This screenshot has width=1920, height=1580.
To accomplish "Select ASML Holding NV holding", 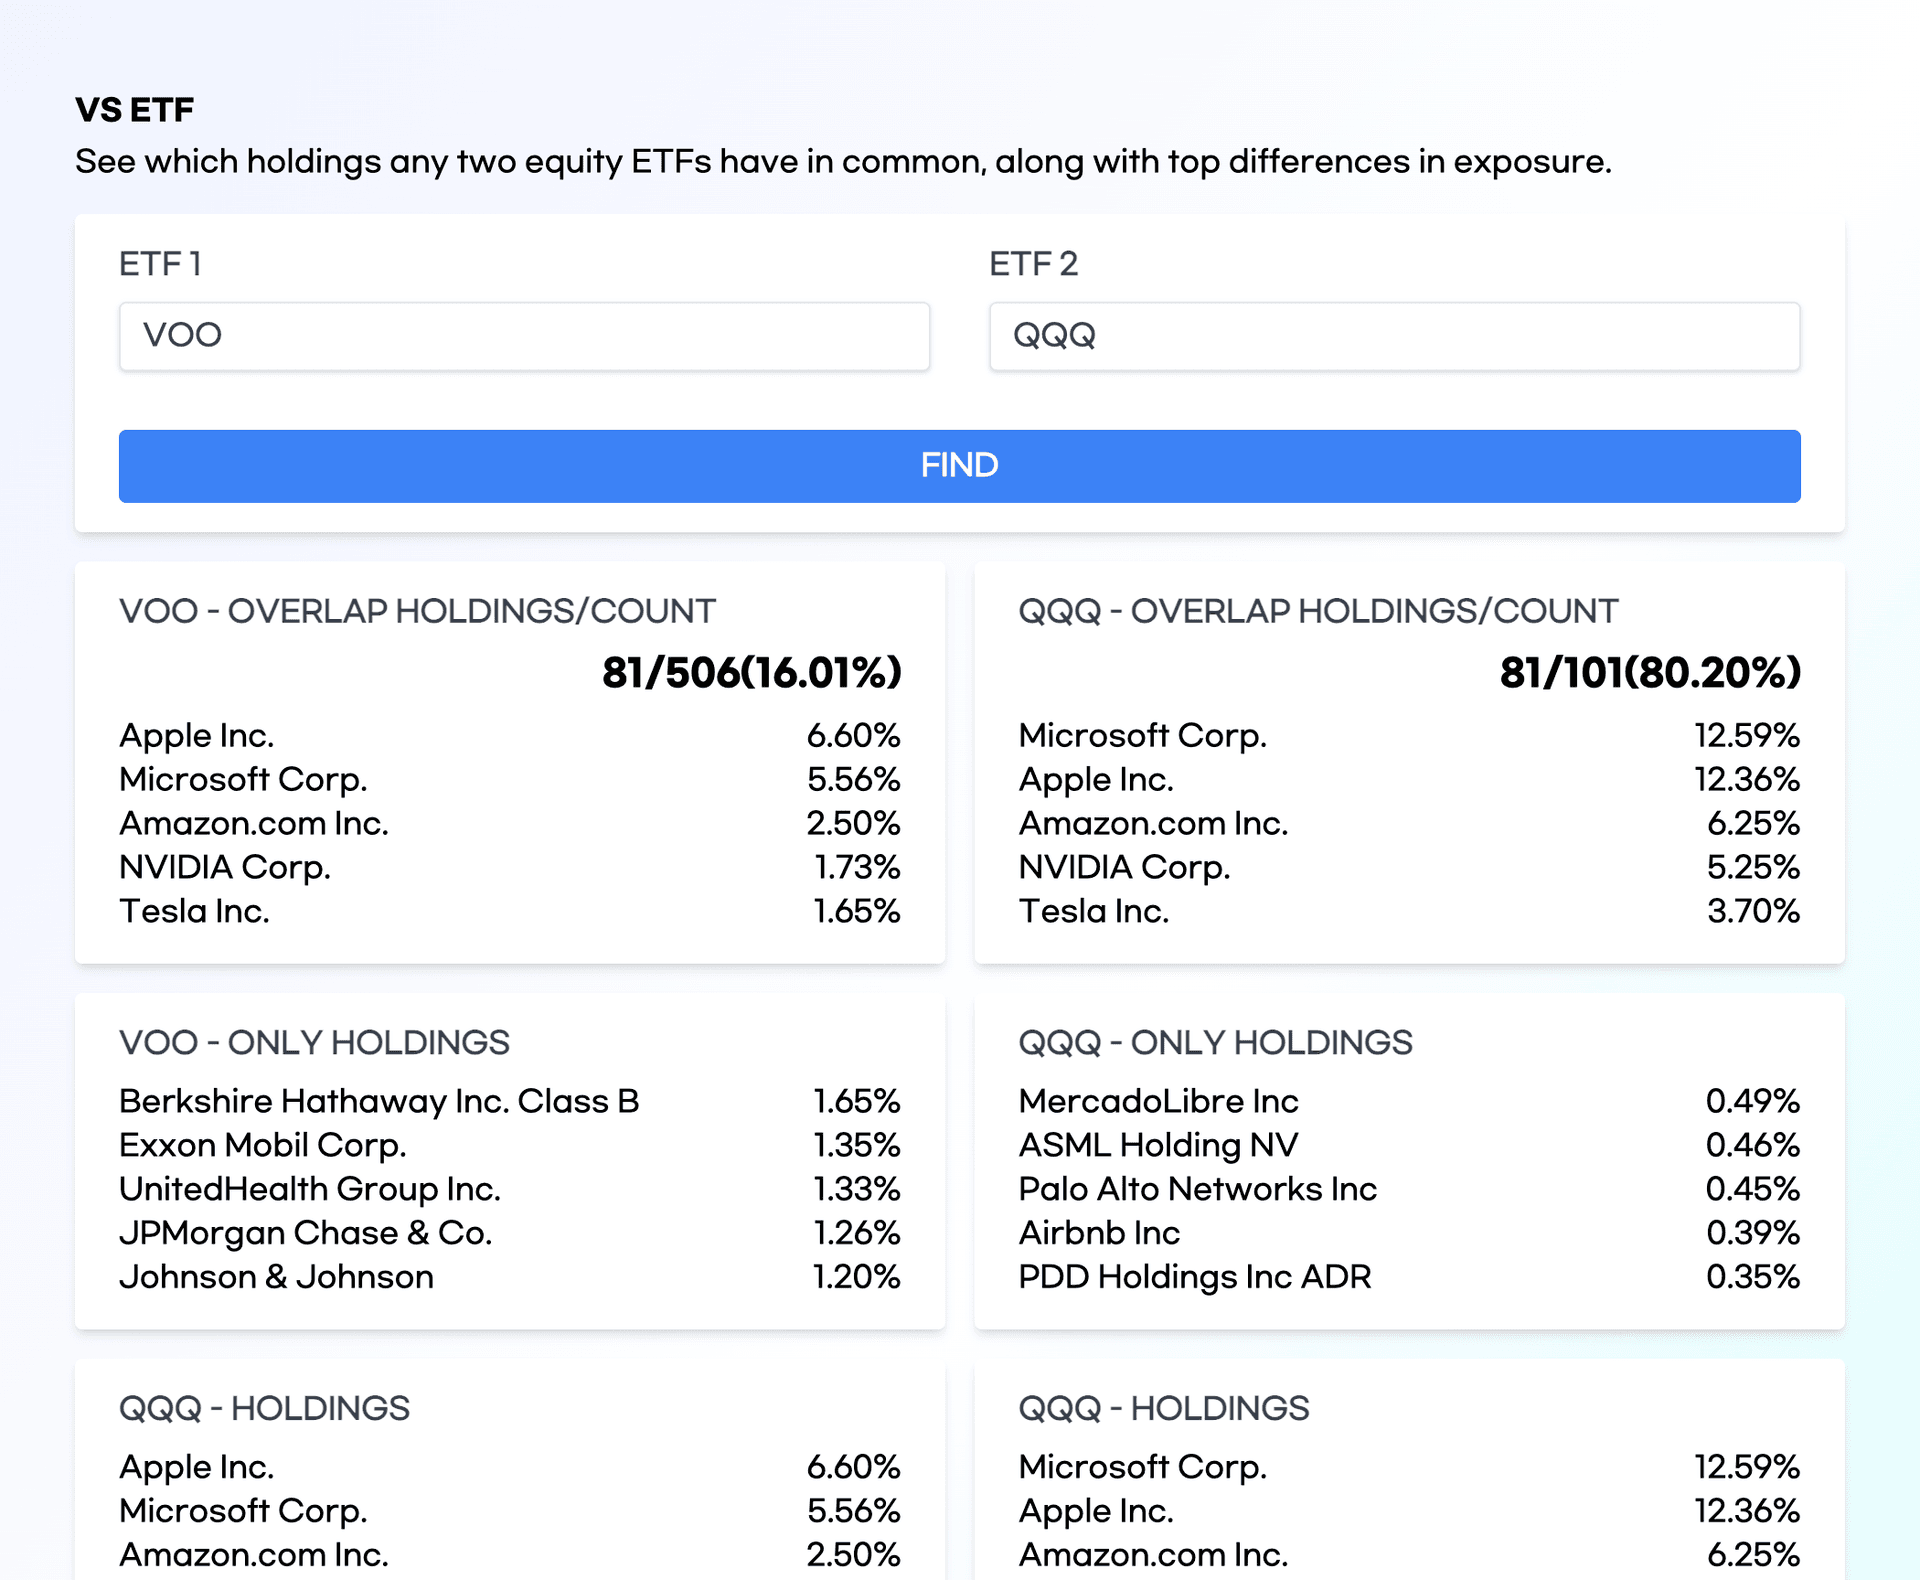I will click(1158, 1145).
